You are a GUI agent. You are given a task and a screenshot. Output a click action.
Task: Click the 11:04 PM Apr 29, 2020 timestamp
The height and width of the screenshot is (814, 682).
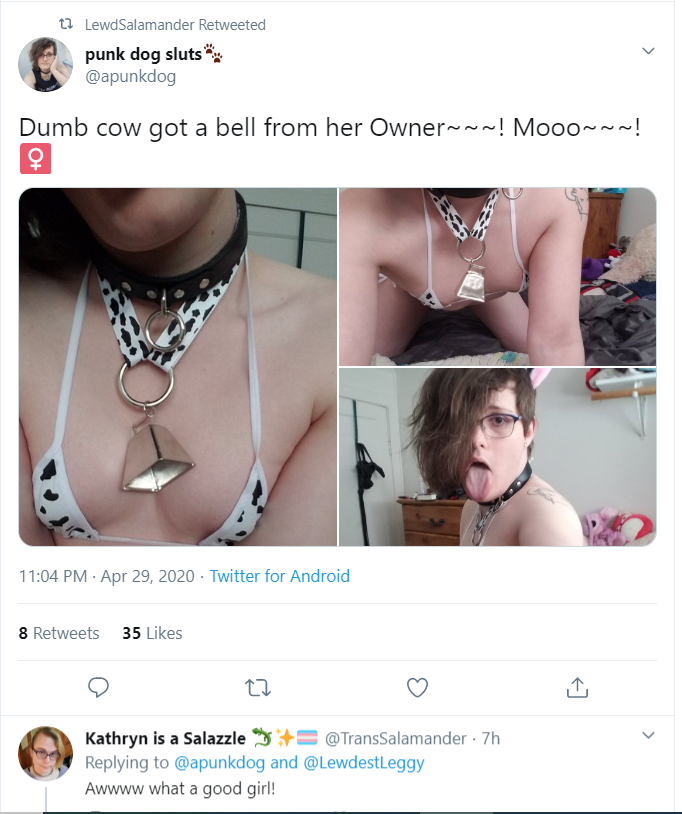click(106, 576)
